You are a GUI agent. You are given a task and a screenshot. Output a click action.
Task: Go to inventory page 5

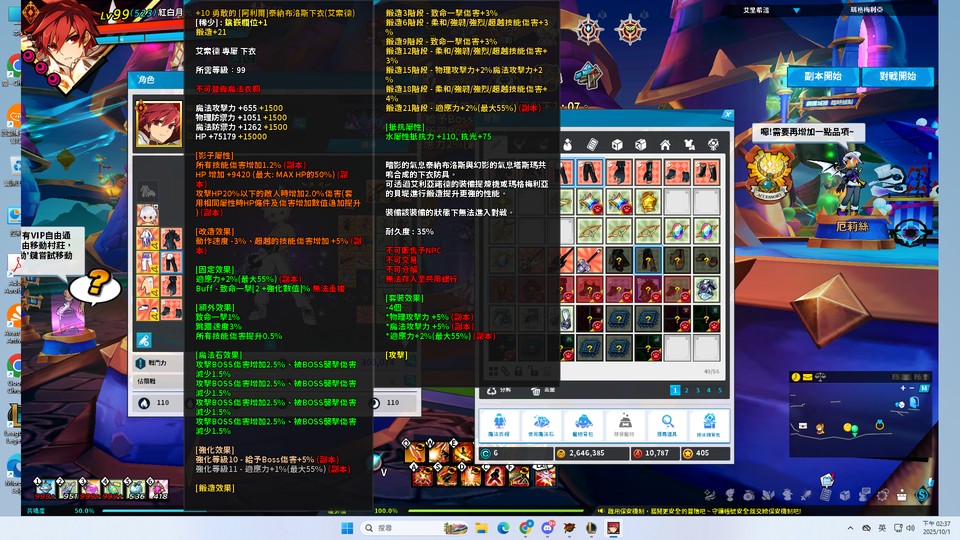coord(720,390)
